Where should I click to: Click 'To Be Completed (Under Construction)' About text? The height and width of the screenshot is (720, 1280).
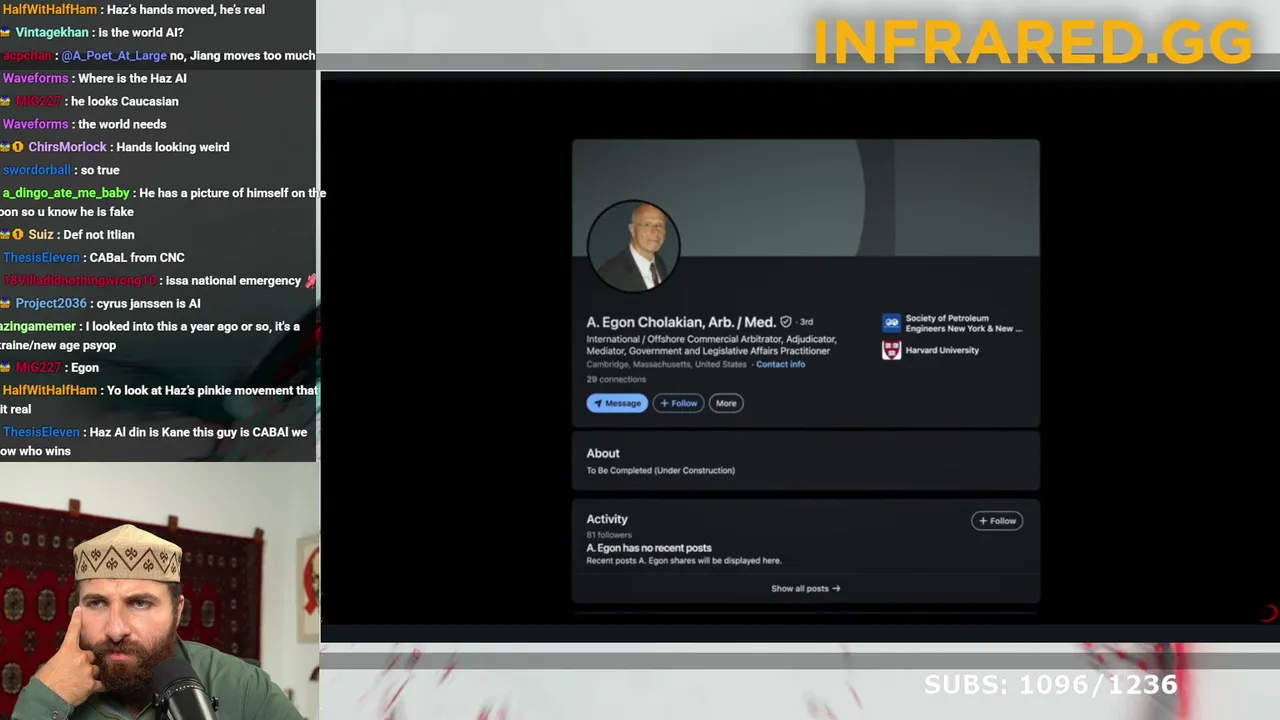pyautogui.click(x=661, y=470)
